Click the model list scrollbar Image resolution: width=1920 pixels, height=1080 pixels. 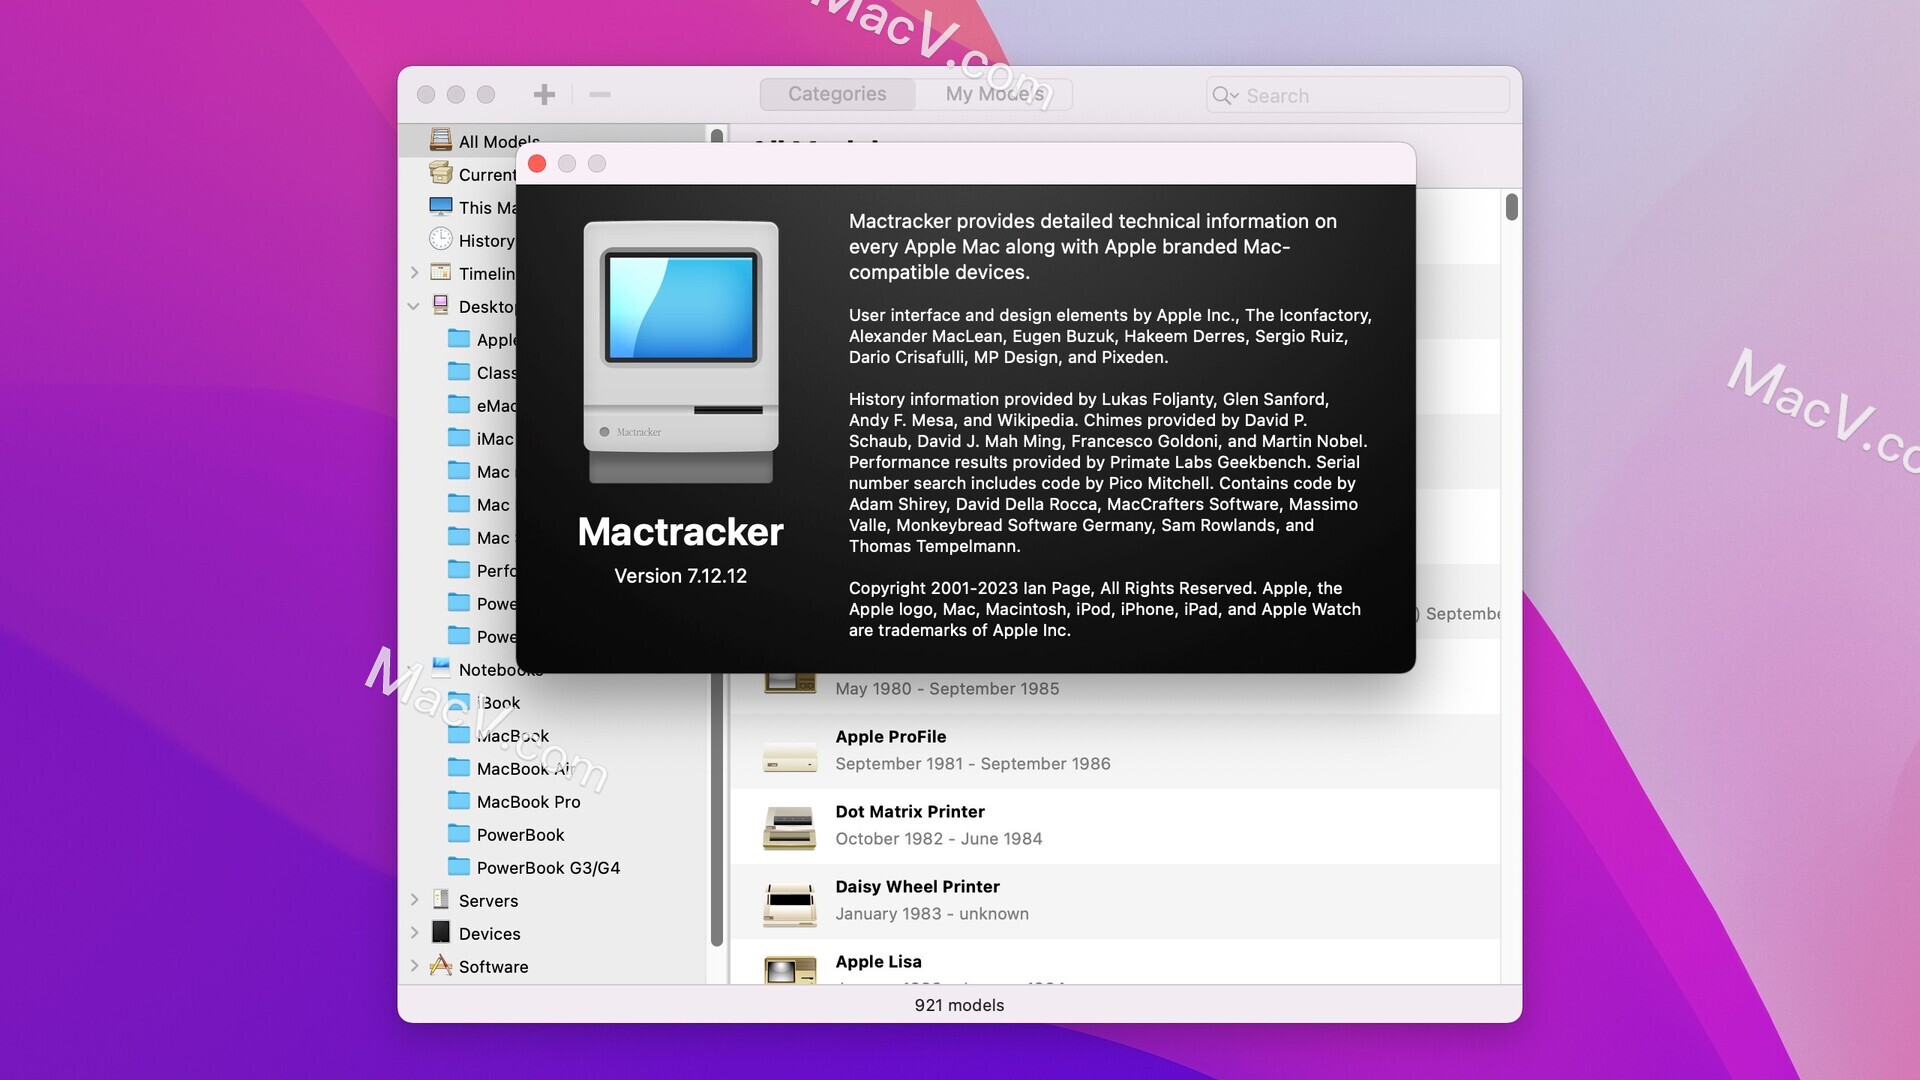pos(1511,207)
